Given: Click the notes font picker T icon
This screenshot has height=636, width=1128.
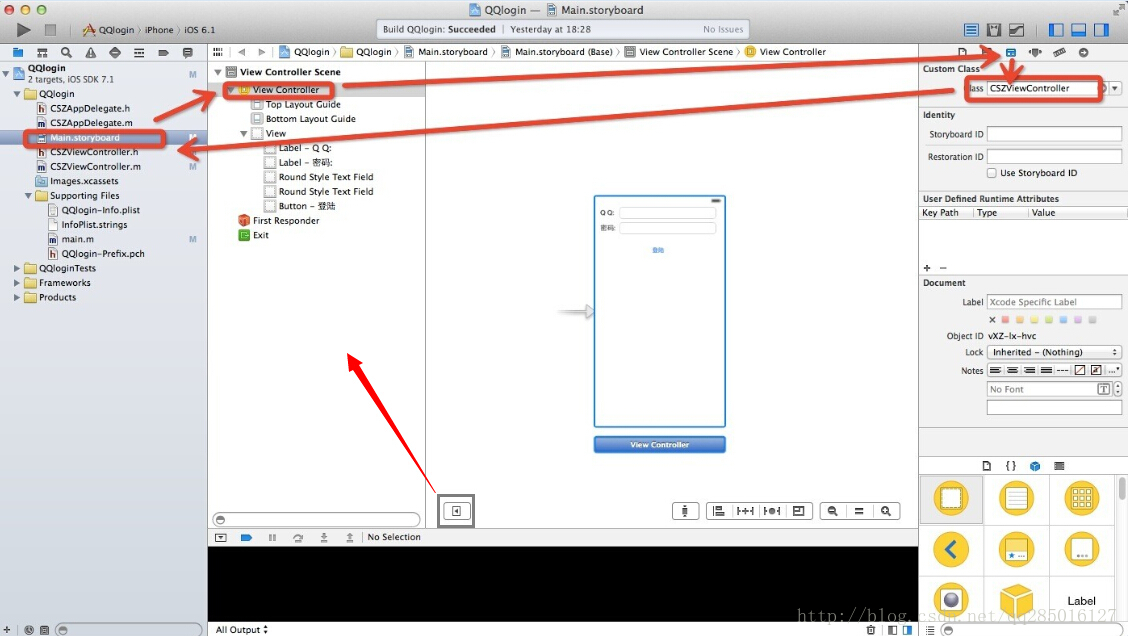Looking at the screenshot, I should pyautogui.click(x=1104, y=389).
